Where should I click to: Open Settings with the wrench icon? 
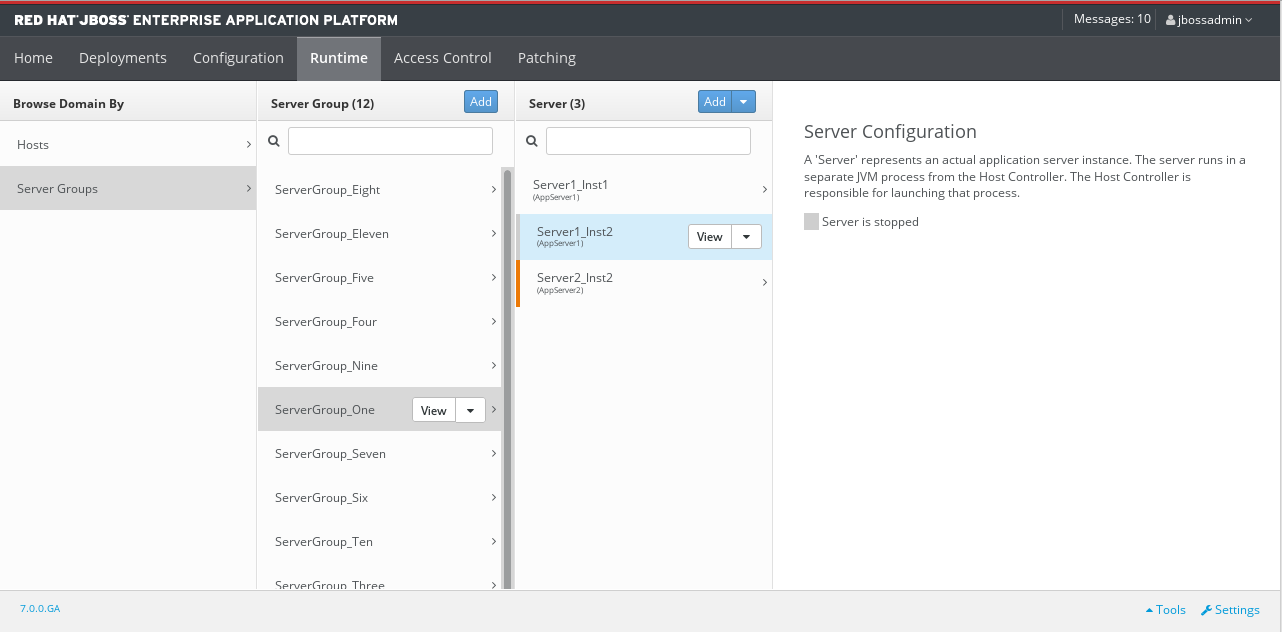tap(1206, 610)
